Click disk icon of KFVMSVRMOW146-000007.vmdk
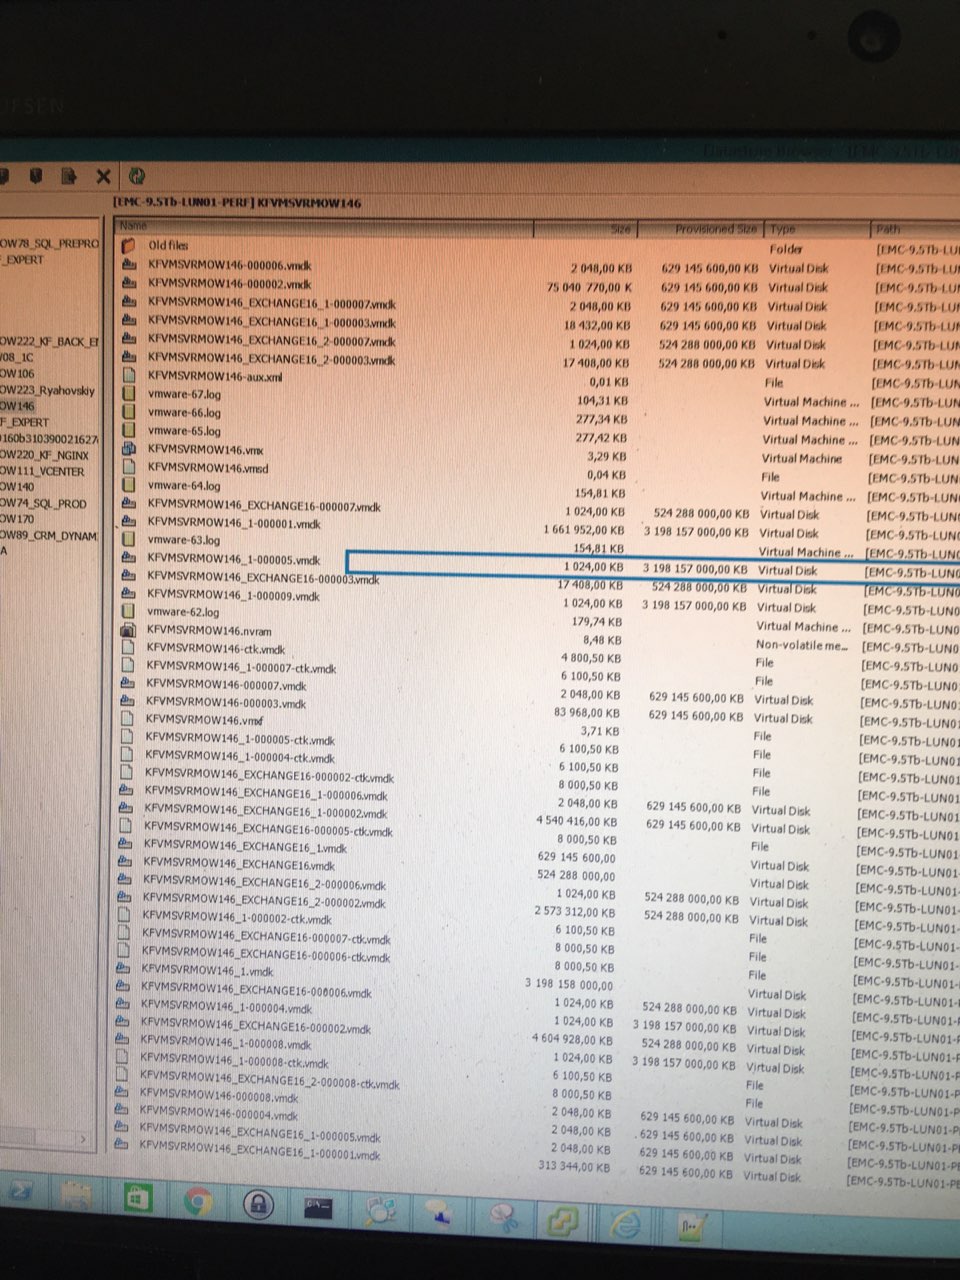This screenshot has width=960, height=1280. pyautogui.click(x=127, y=684)
